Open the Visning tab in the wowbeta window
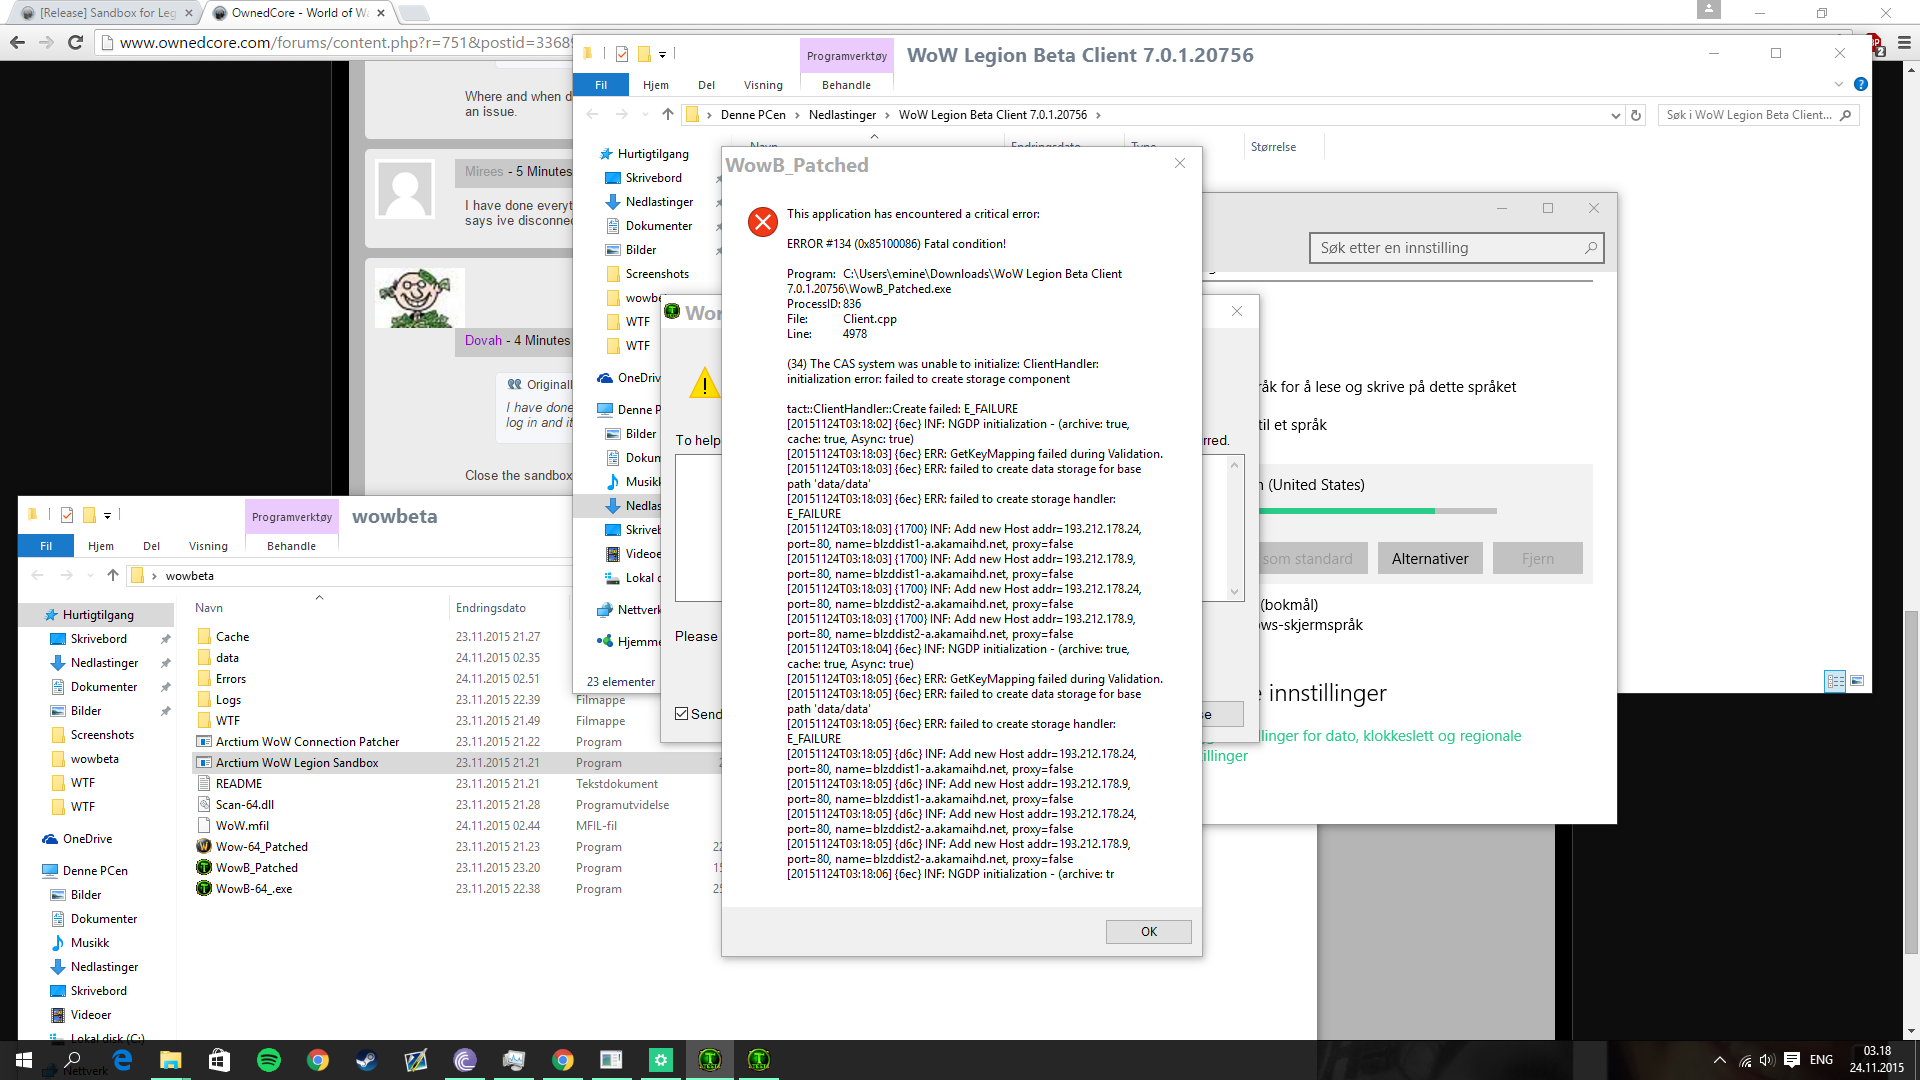1920x1080 pixels. (x=208, y=546)
